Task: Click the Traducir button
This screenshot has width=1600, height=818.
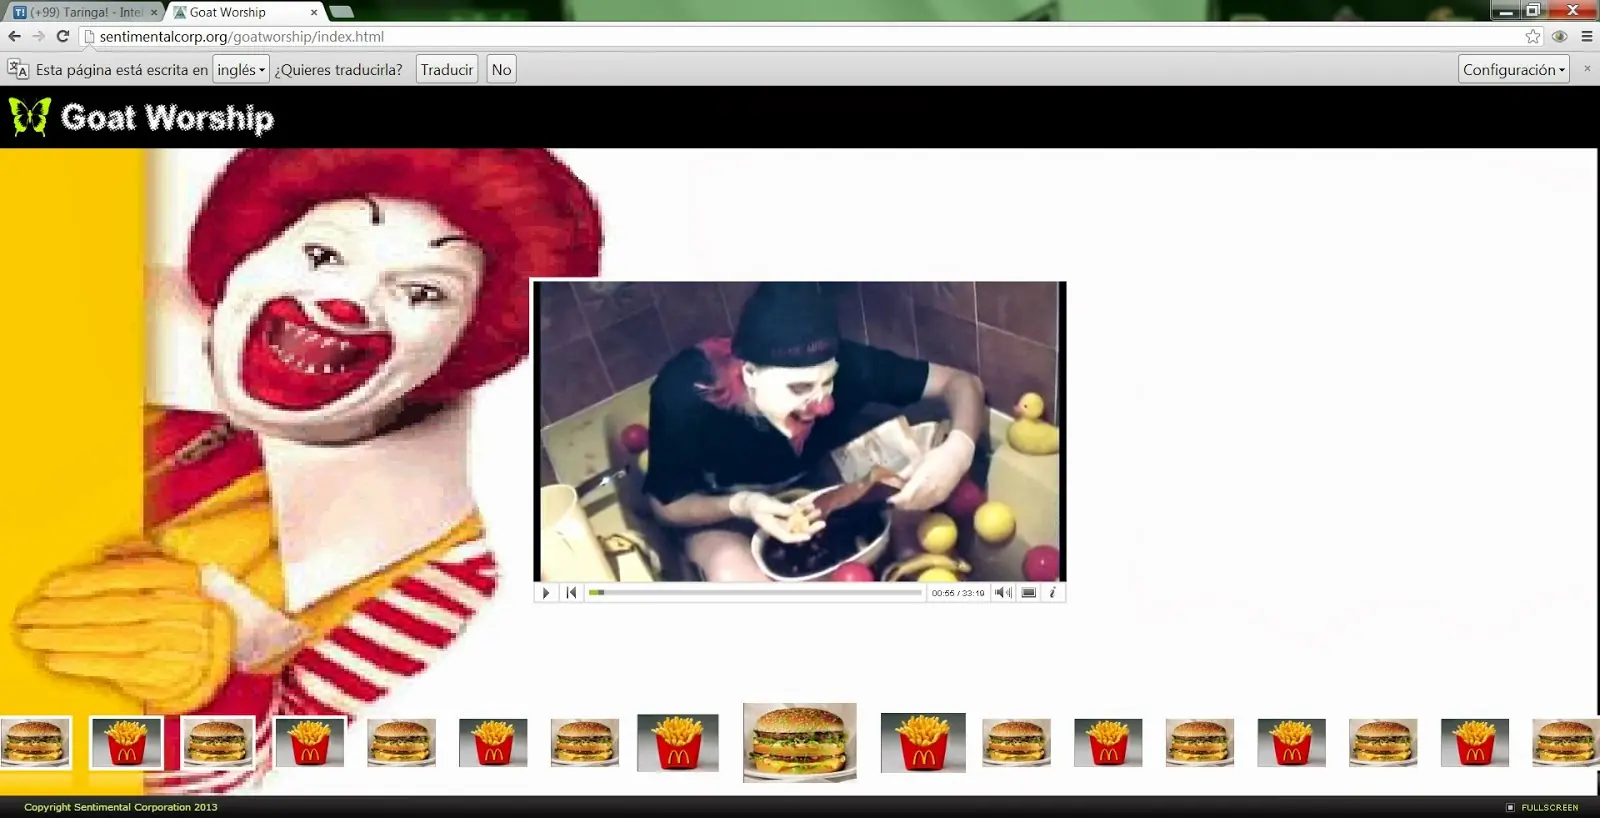Action: click(447, 69)
